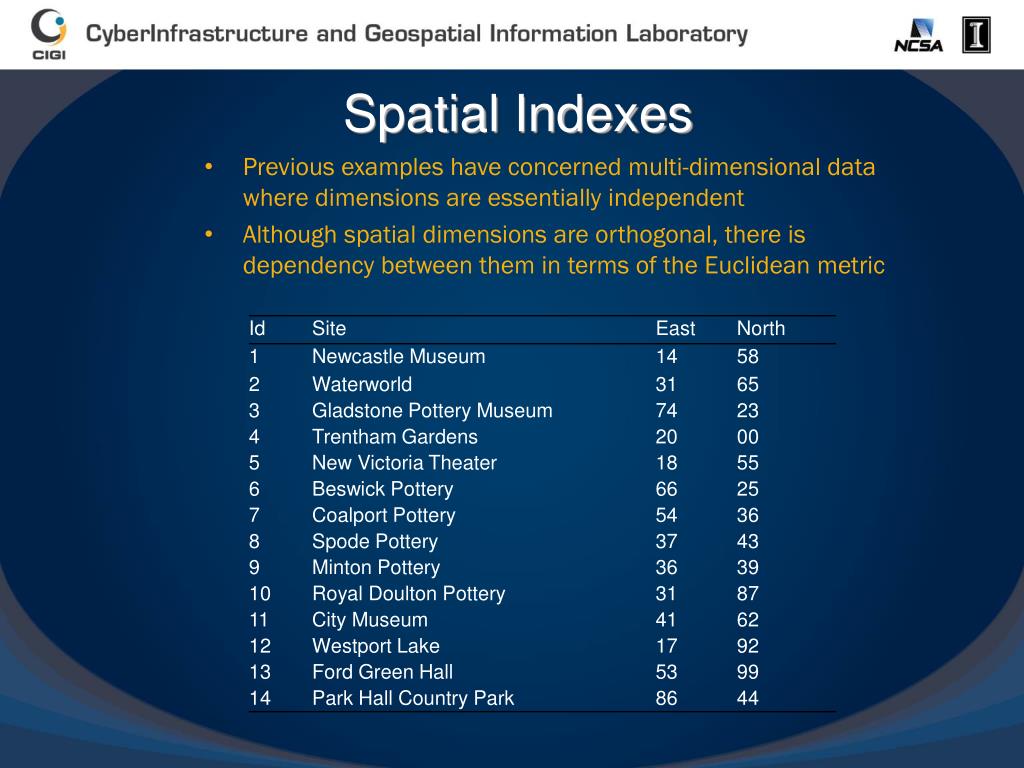The height and width of the screenshot is (768, 1024).
Task: Click East value 41 for City Museum
Action: [x=666, y=620]
